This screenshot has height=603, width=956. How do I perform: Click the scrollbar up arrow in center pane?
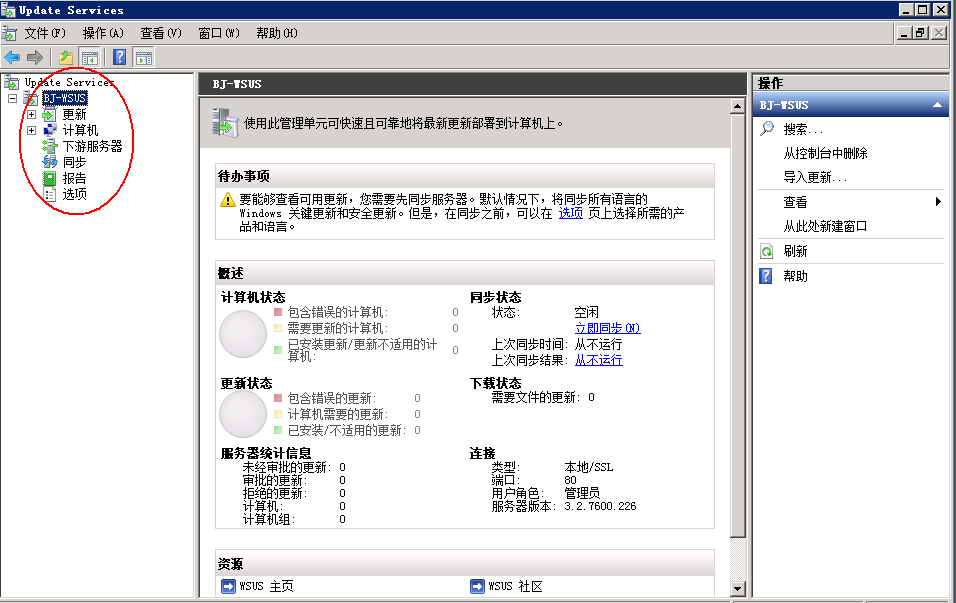pos(738,106)
